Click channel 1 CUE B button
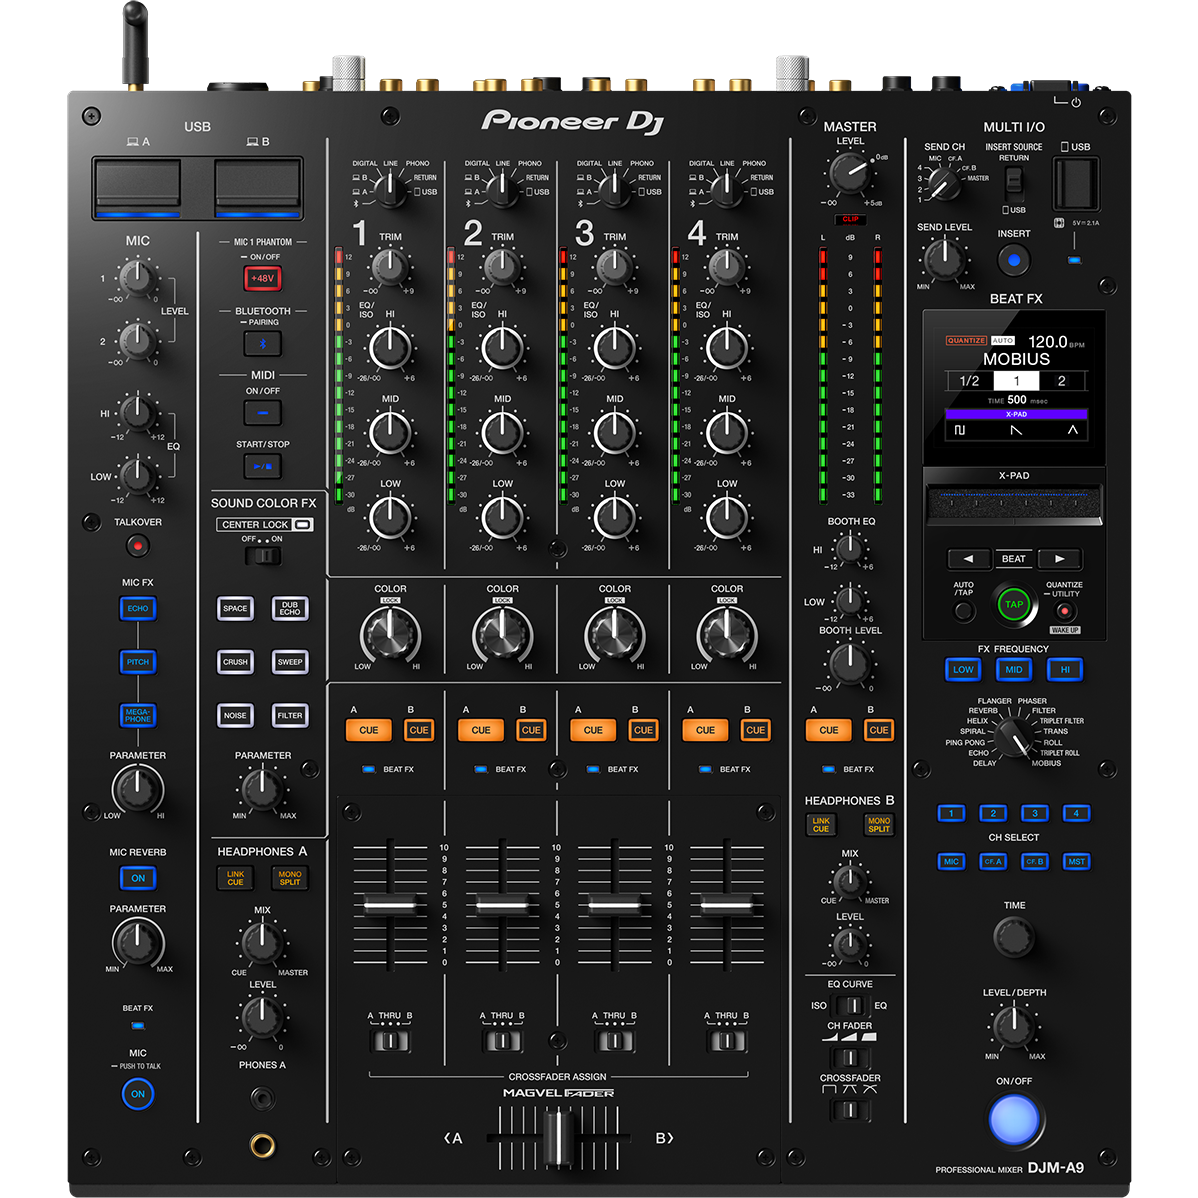Screen dimensions: 1198x1198 (419, 730)
